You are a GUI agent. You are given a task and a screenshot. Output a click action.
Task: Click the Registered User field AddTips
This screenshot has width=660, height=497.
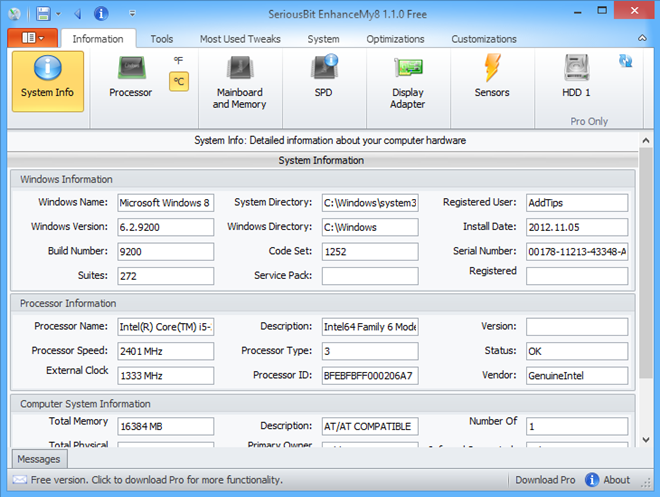point(577,203)
